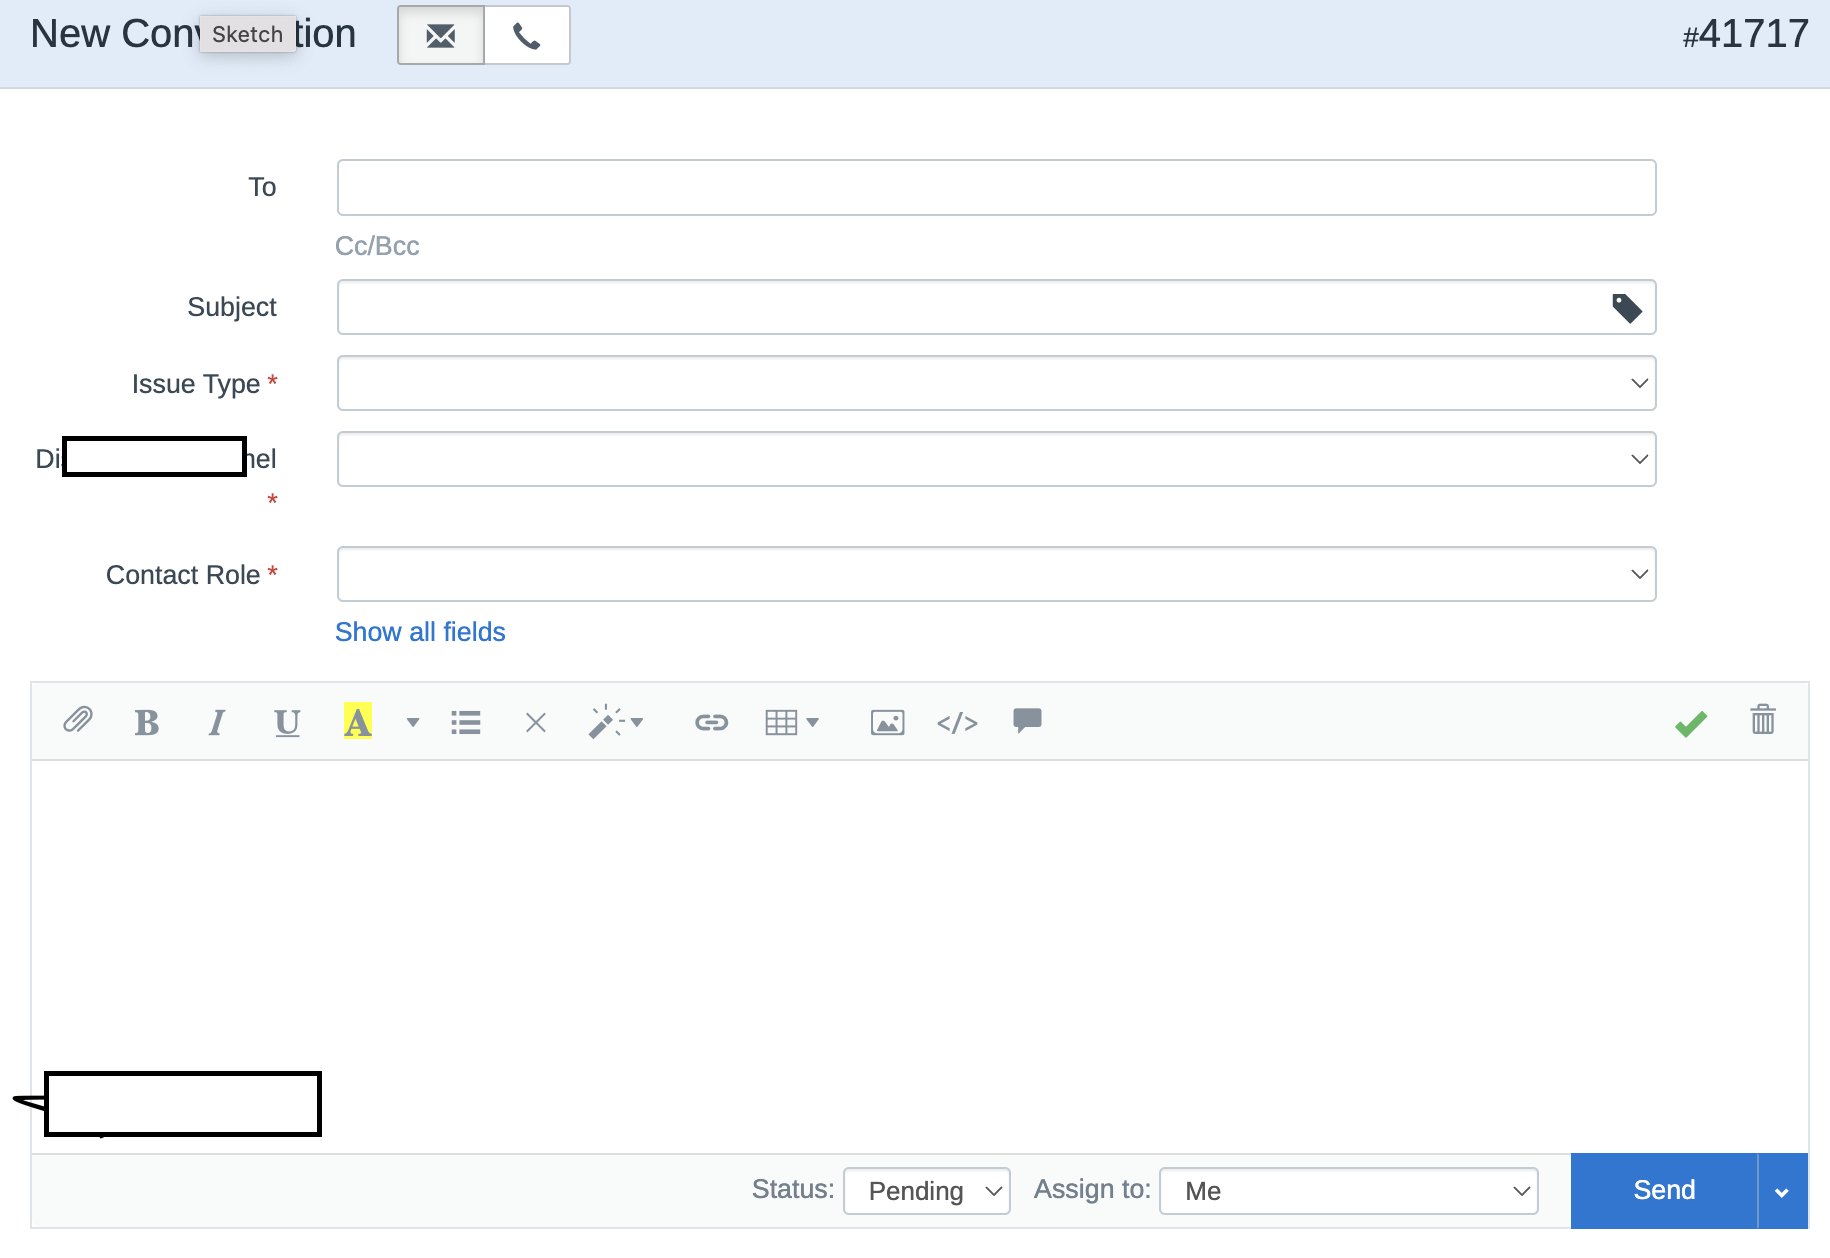Open the Contact Role dropdown

tap(996, 574)
